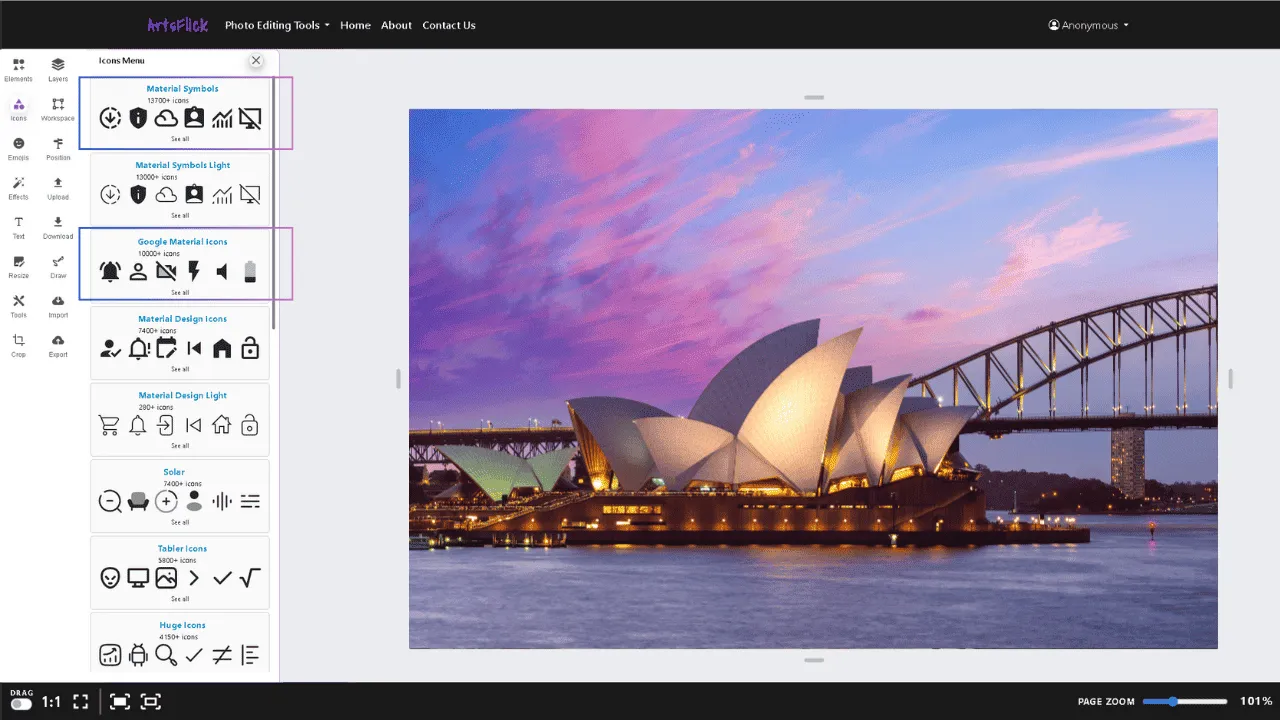Open the Effects panel

point(18,186)
